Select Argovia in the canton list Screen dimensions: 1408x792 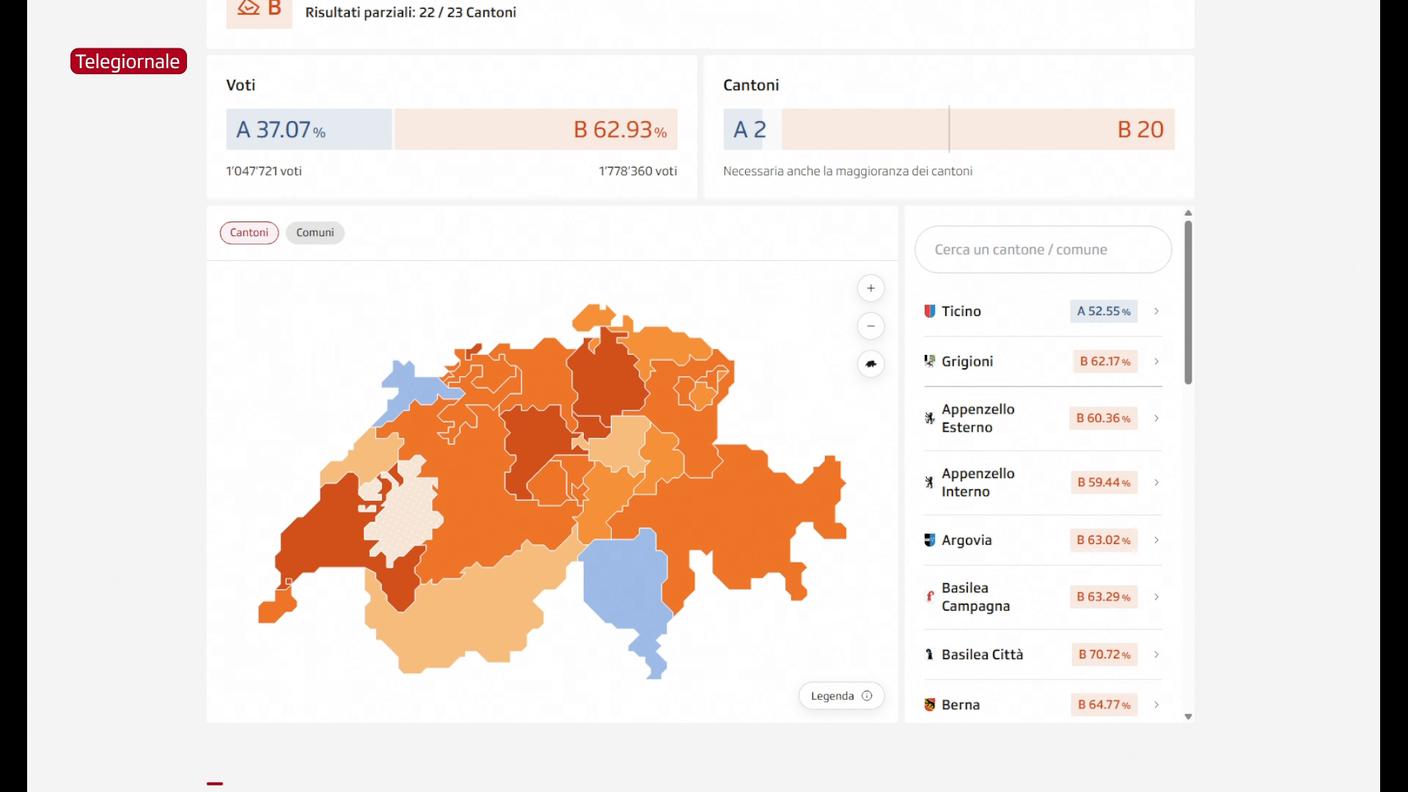tap(966, 540)
